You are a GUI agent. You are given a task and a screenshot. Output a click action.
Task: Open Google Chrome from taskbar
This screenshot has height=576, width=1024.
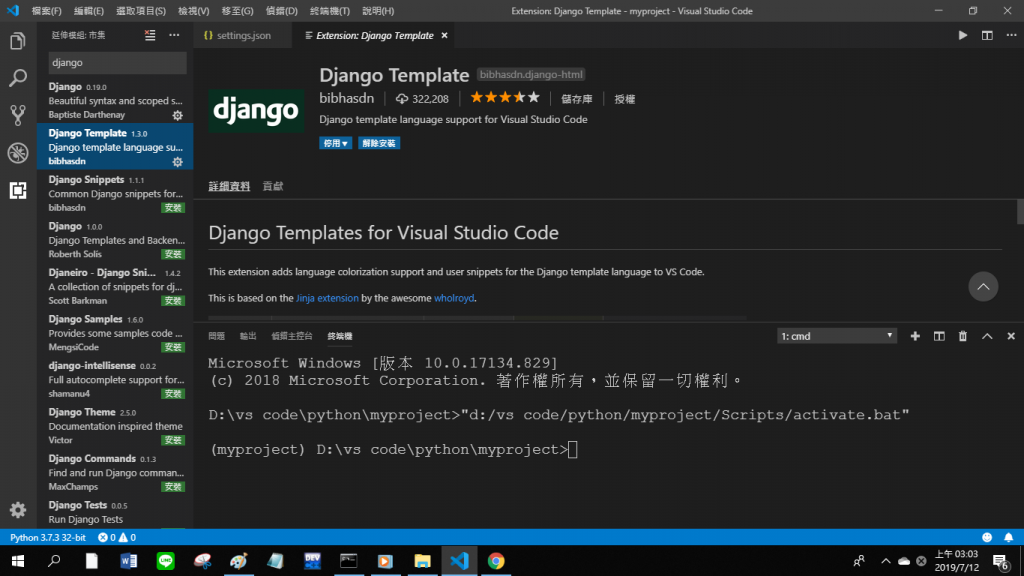496,561
